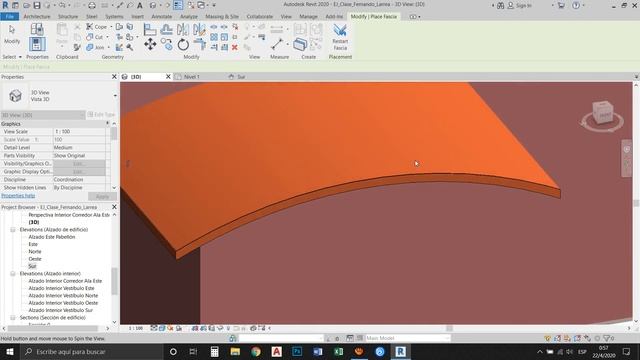The height and width of the screenshot is (360, 640).
Task: Open the Properties palette button in ribbon
Action: tap(37, 44)
